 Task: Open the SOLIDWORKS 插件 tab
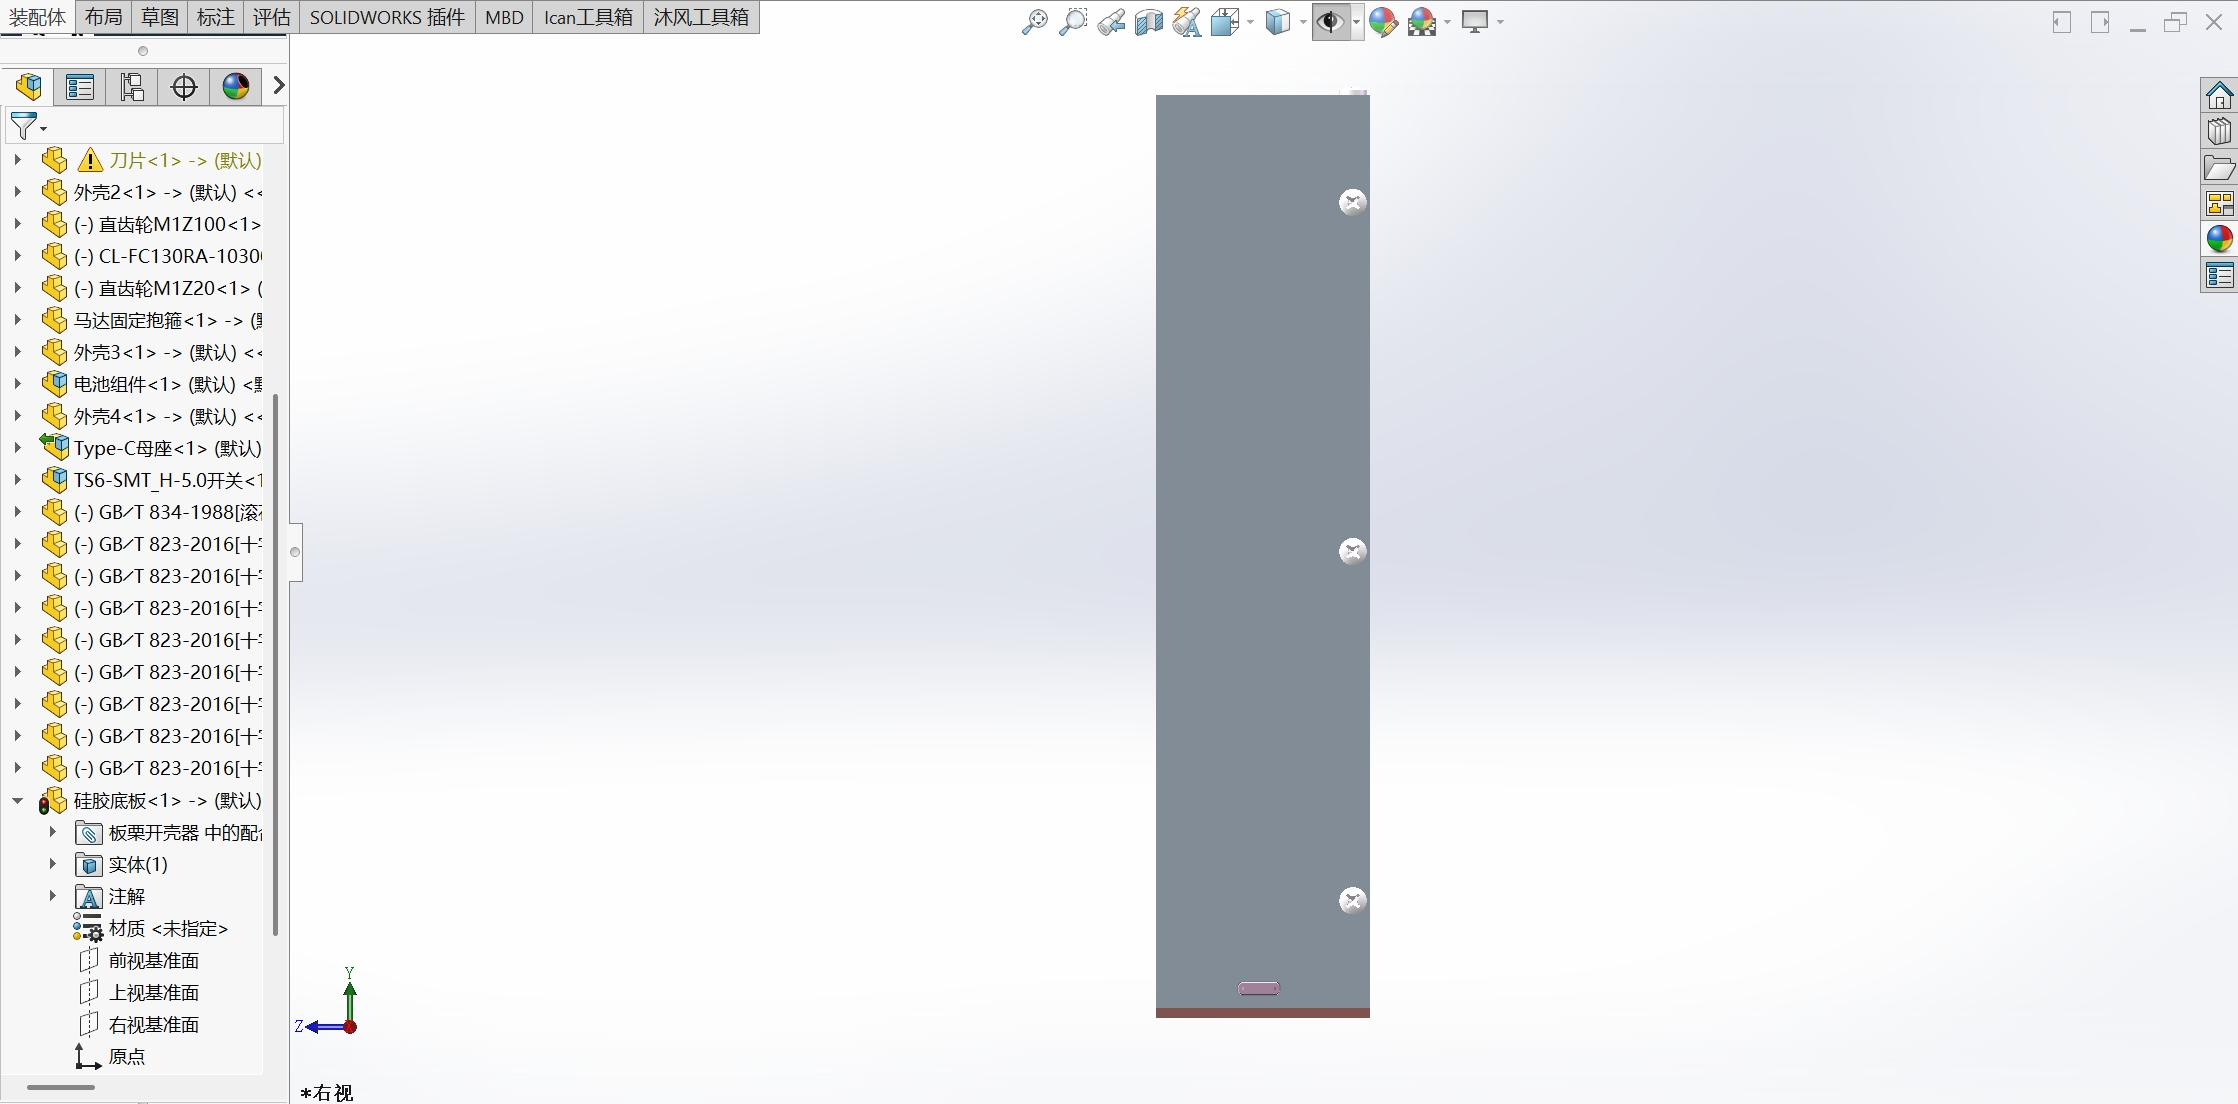point(387,17)
